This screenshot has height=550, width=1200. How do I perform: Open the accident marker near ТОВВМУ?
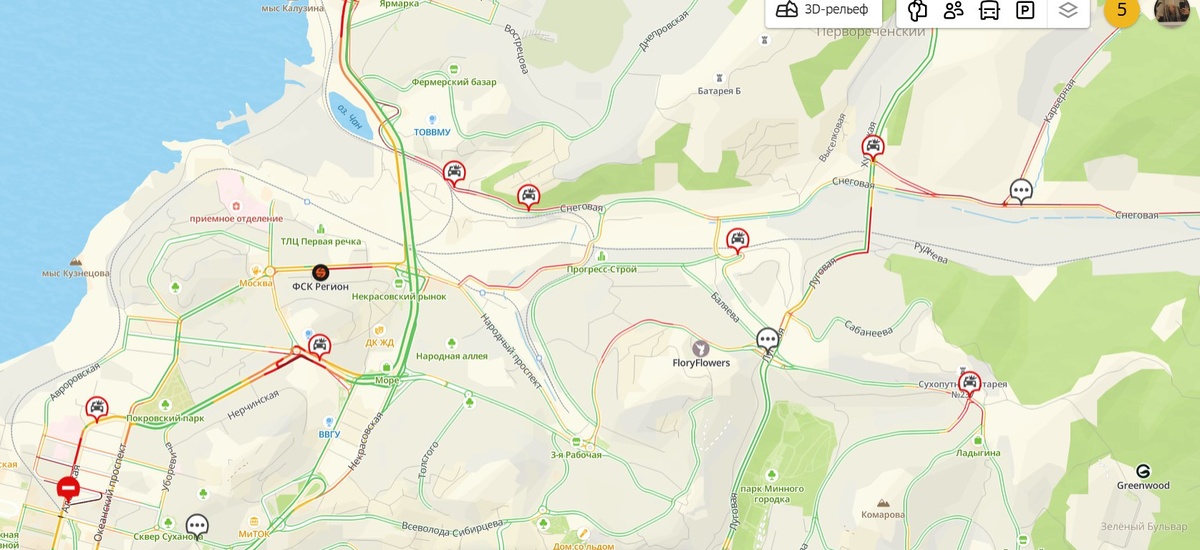454,171
